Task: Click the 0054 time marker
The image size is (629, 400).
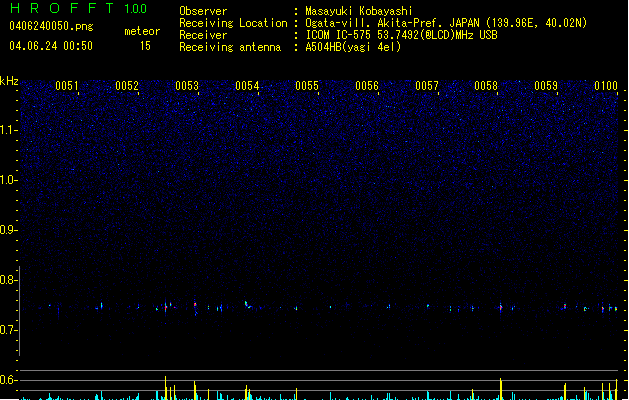Action: point(247,85)
